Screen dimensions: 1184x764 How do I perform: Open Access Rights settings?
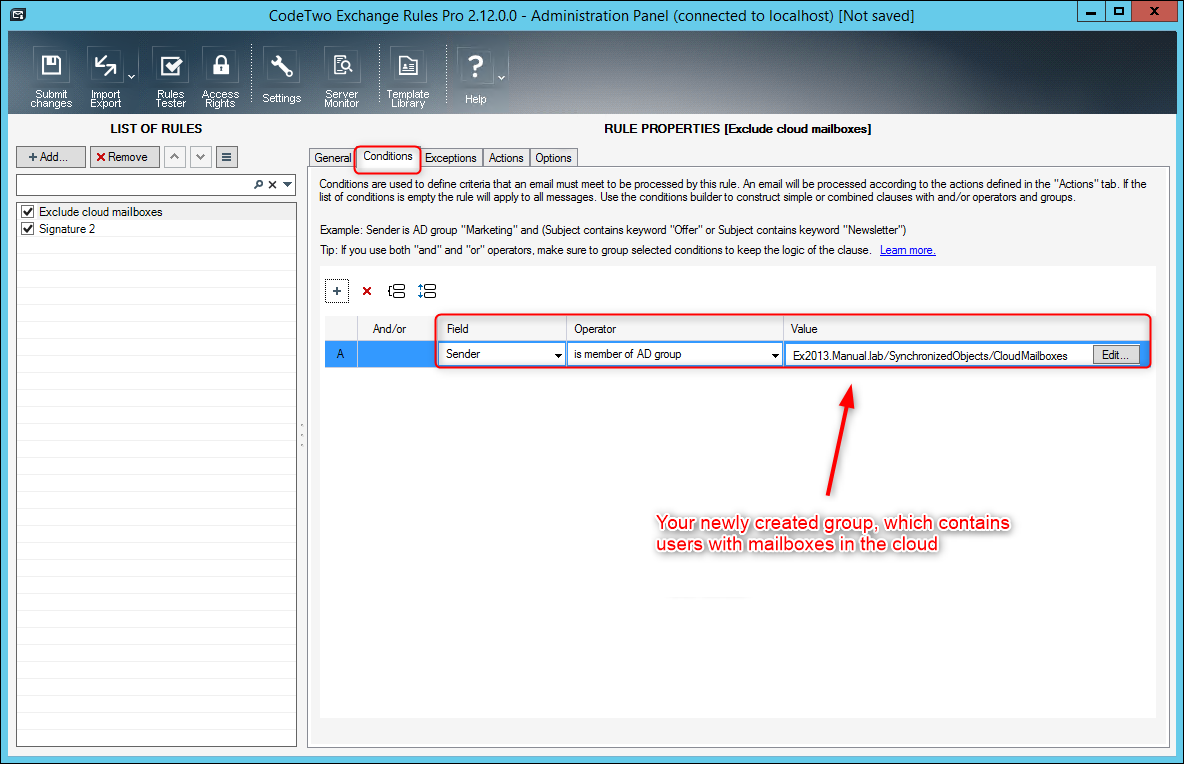pos(220,66)
